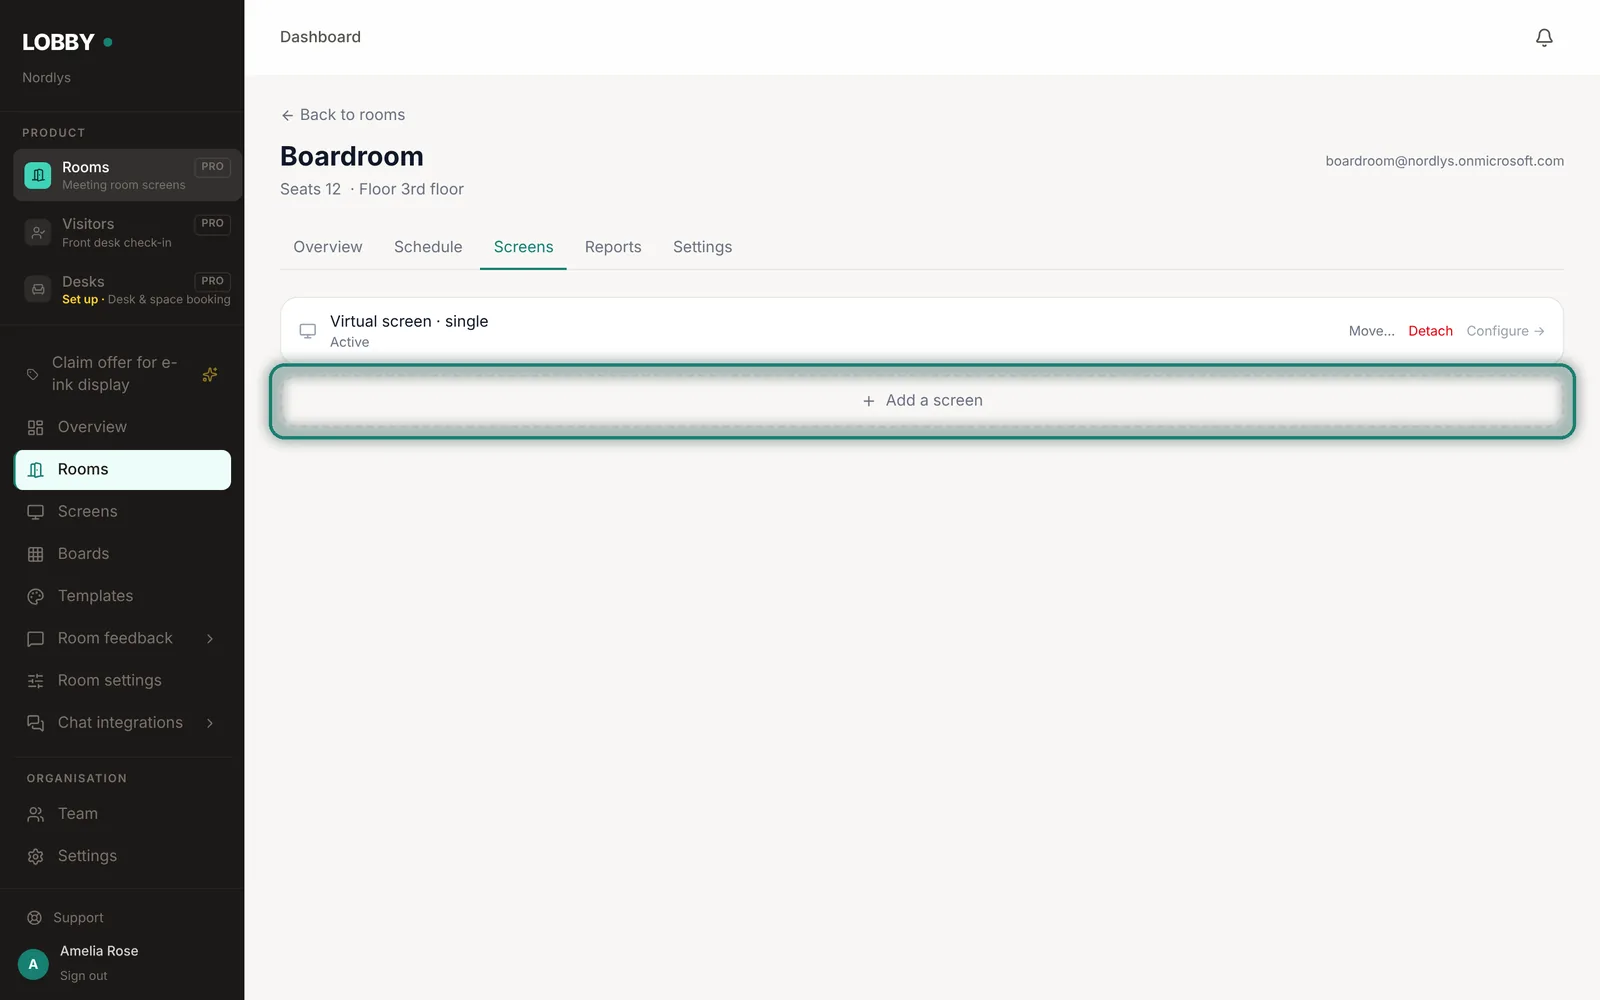Image resolution: width=1600 pixels, height=1000 pixels.
Task: Click the Dashboard breadcrumb title
Action: coord(320,37)
